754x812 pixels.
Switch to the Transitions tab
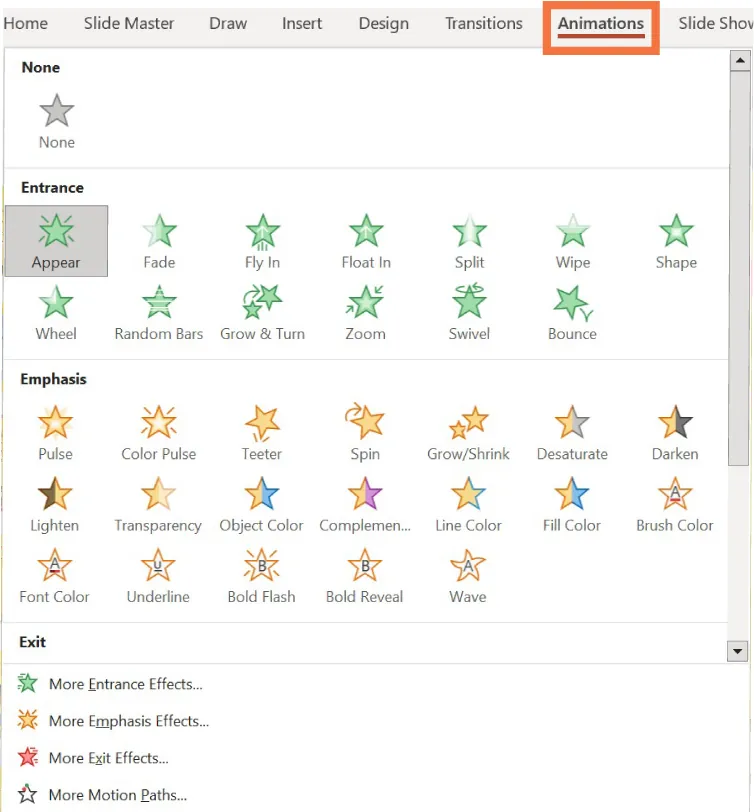click(x=483, y=23)
